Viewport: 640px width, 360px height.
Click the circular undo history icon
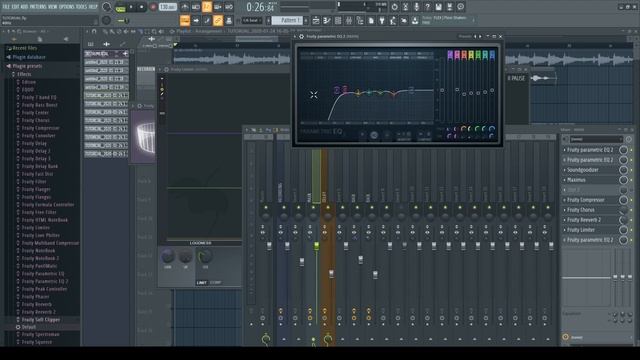[x=394, y=7]
